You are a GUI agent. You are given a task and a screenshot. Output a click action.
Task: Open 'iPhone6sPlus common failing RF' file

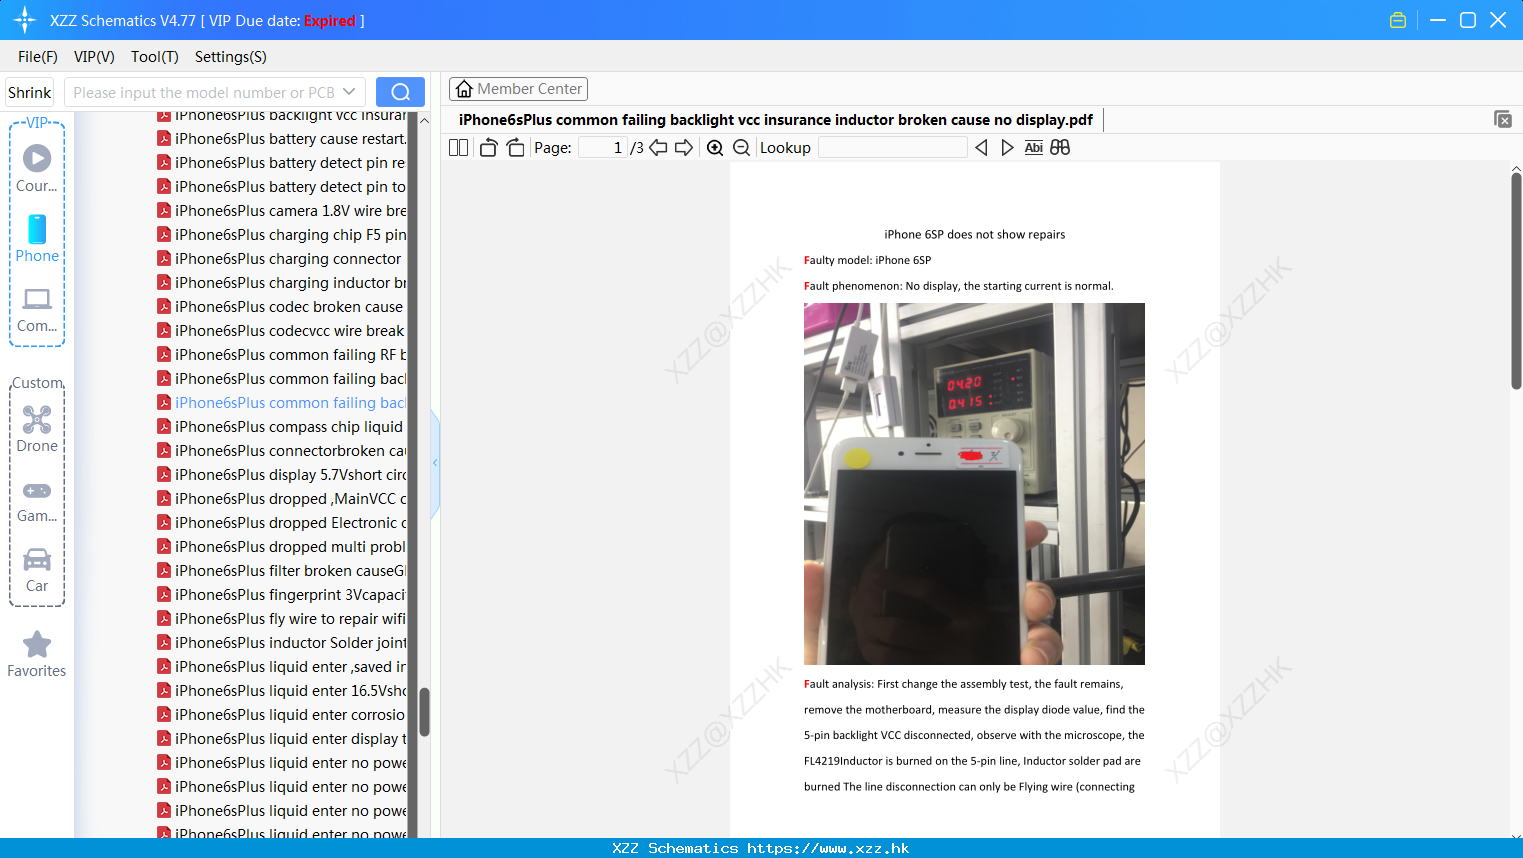281,355
